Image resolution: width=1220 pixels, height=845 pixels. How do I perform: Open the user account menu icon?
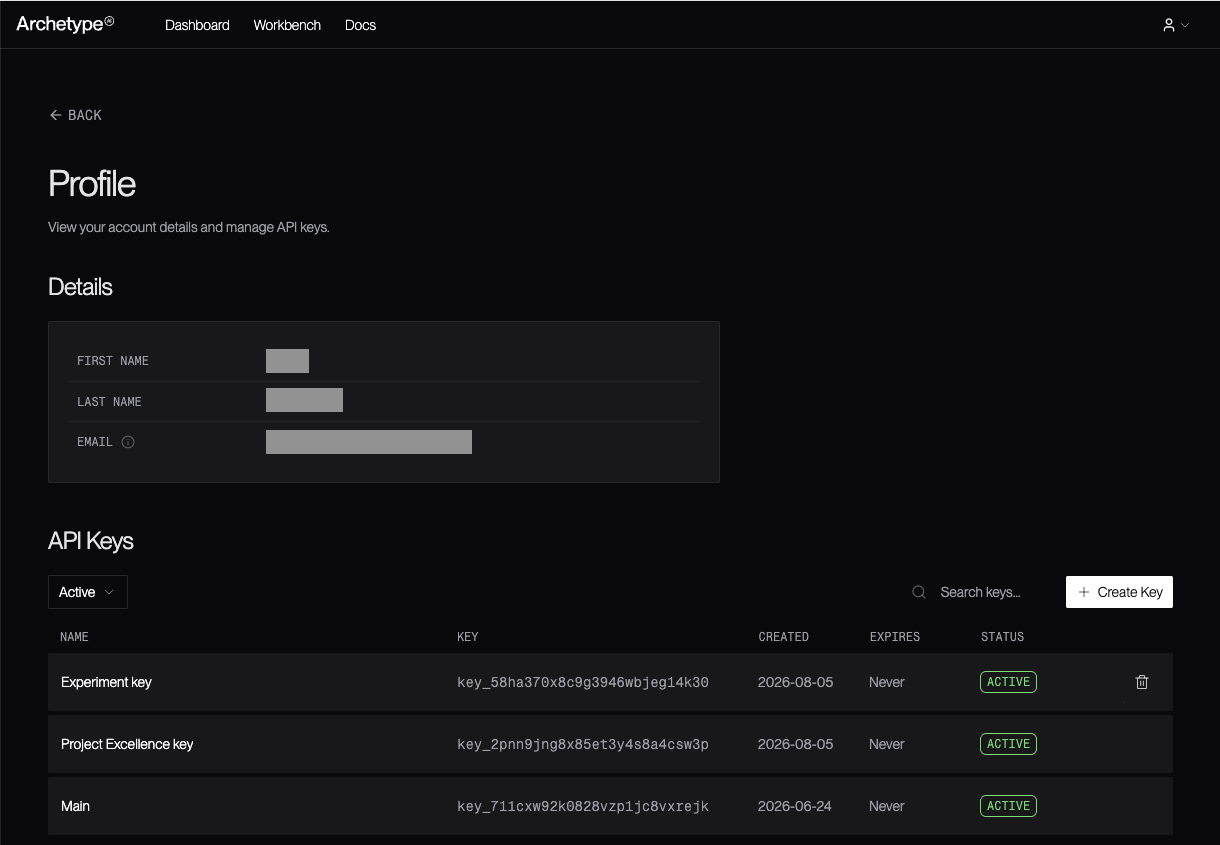pos(1169,25)
